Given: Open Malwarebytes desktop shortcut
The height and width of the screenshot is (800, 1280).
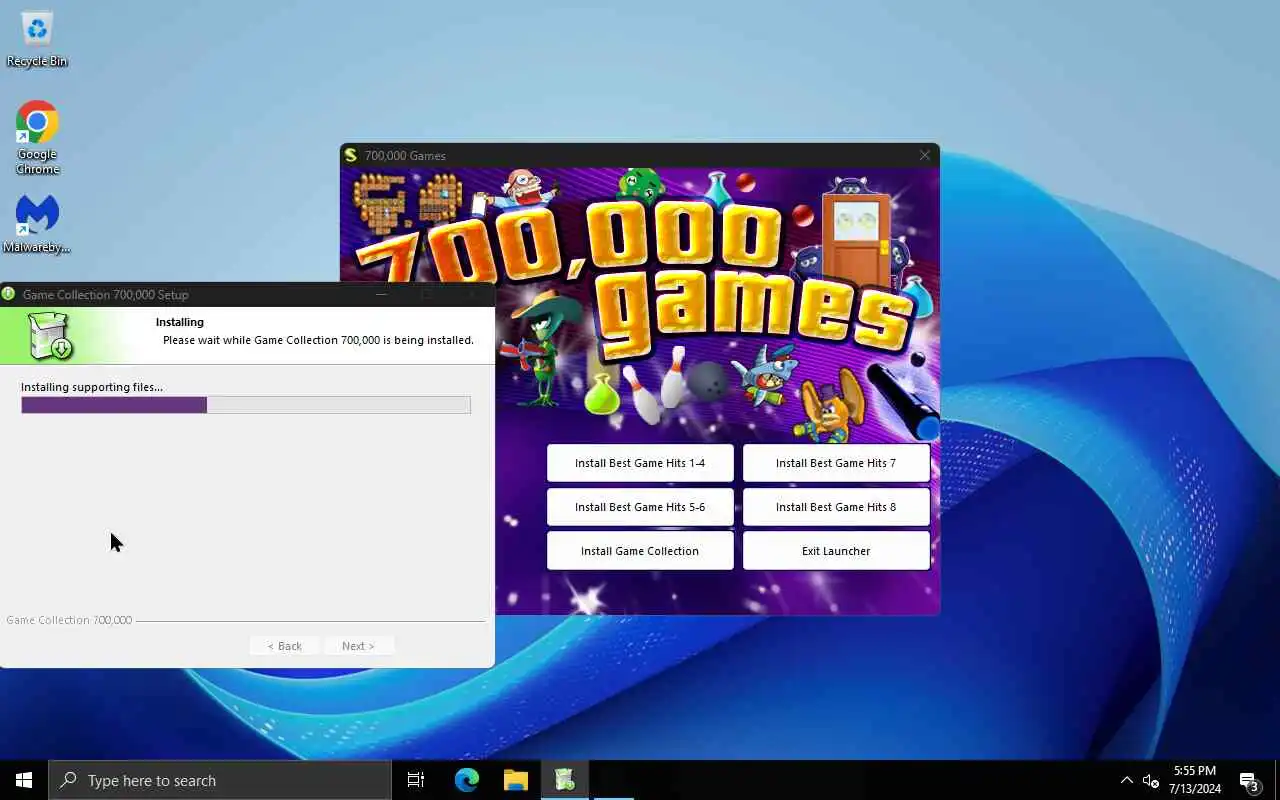Looking at the screenshot, I should 37,223.
